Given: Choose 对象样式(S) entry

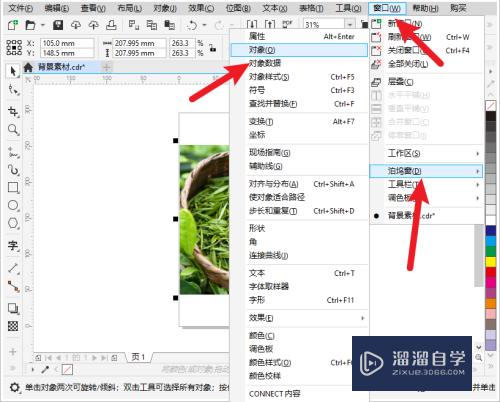Looking at the screenshot, I should pos(299,77).
